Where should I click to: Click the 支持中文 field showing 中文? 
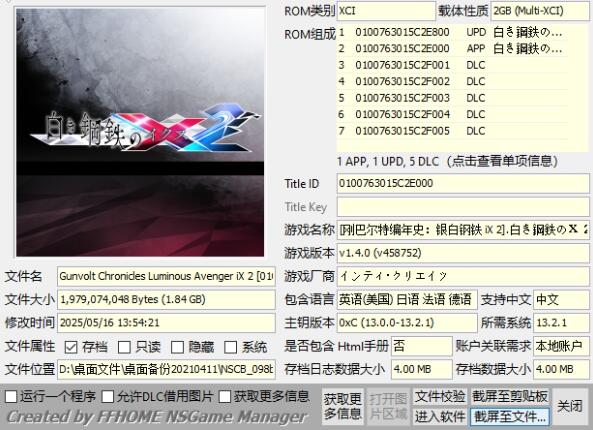[x=561, y=300]
